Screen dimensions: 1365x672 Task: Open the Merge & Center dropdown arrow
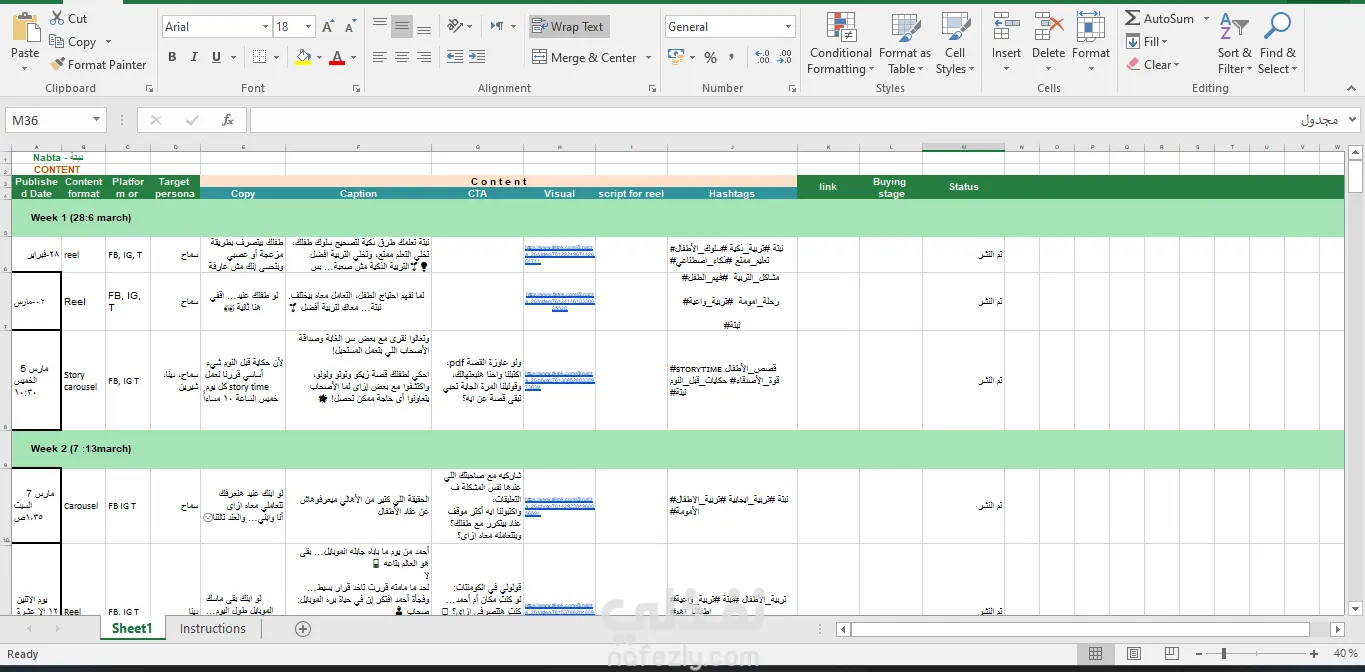coord(649,58)
